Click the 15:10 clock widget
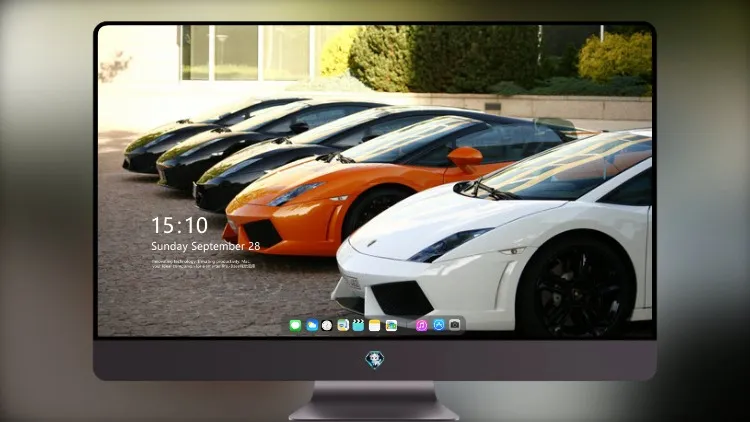The image size is (750, 422). (179, 225)
